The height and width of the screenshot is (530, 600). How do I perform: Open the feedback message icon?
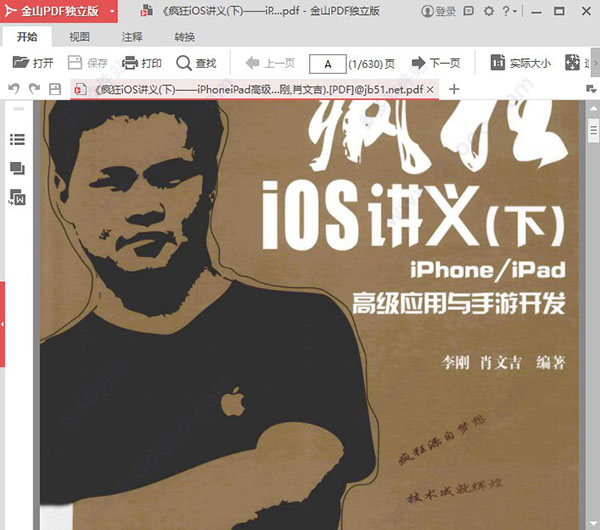click(468, 11)
